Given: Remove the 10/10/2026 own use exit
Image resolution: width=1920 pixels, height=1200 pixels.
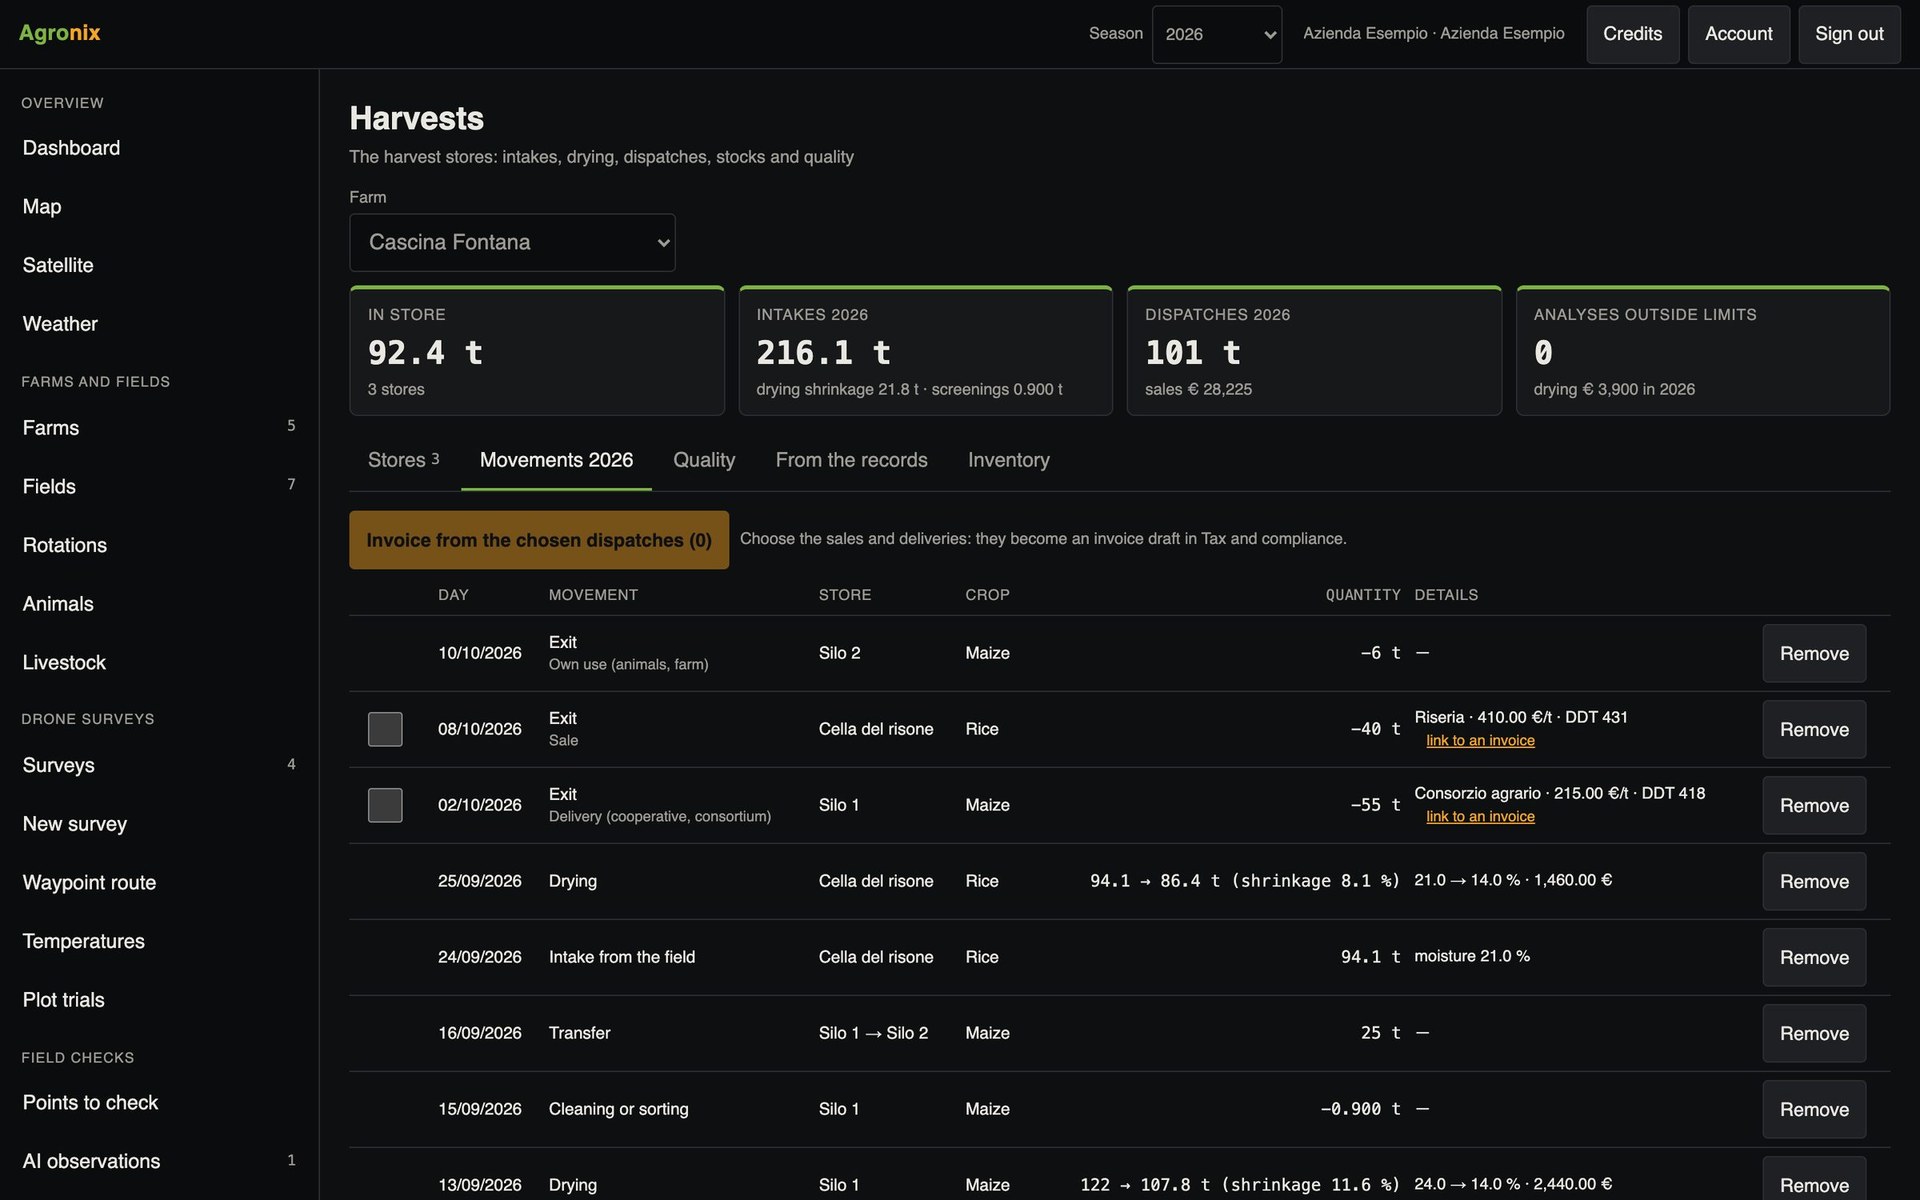Looking at the screenshot, I should (x=1814, y=653).
